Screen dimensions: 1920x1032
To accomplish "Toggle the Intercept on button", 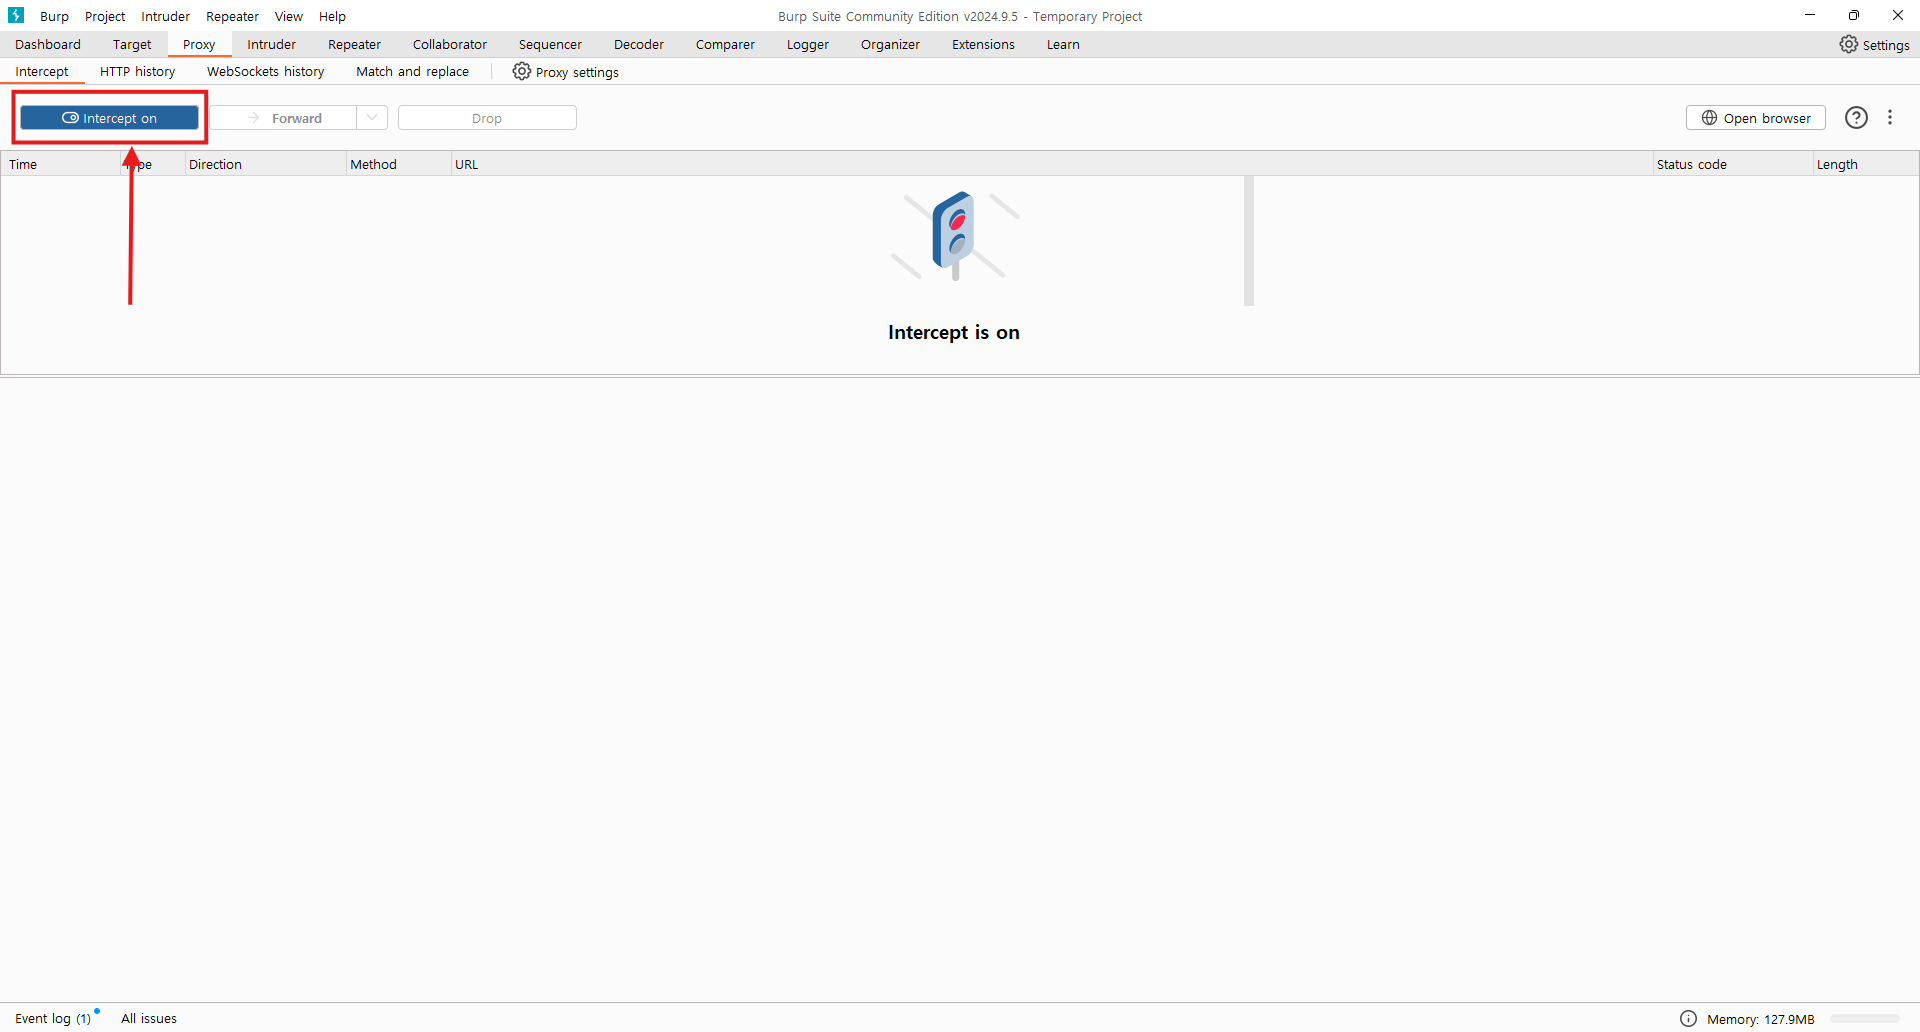I will tap(110, 118).
